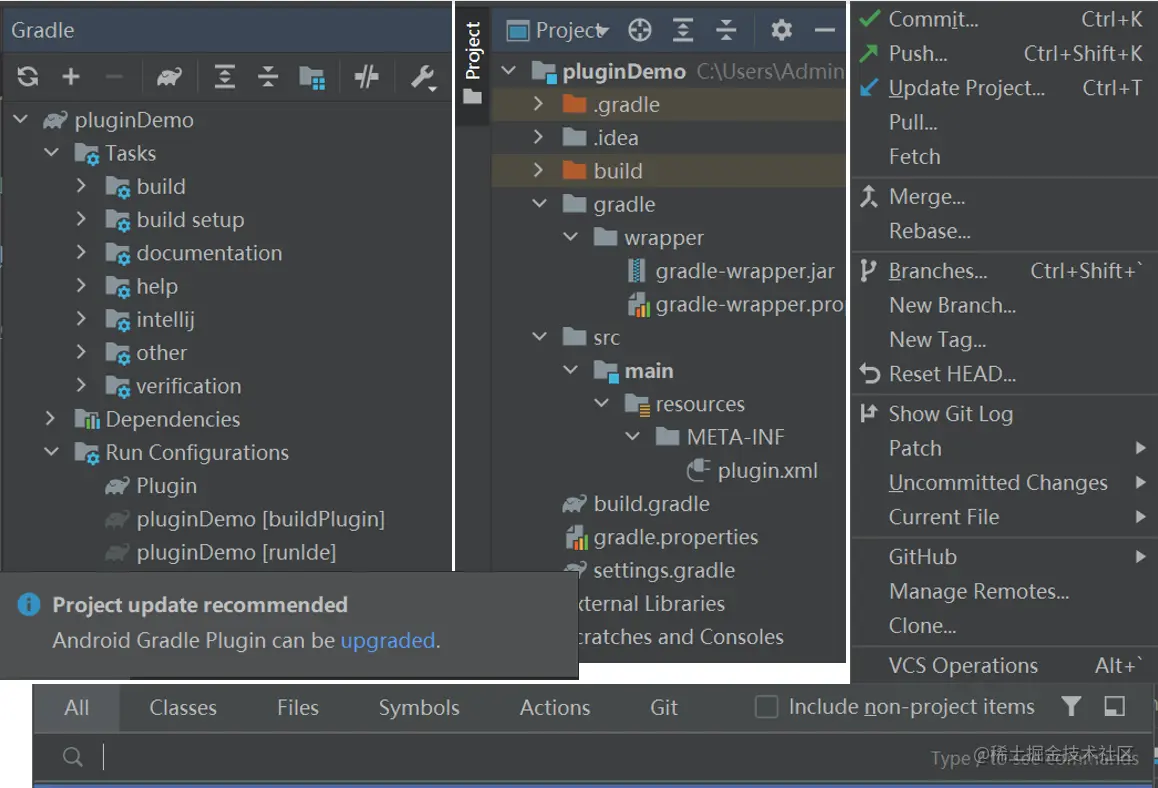Choose Show Git Log menu entry
The image size is (1158, 788).
[x=1003, y=414]
